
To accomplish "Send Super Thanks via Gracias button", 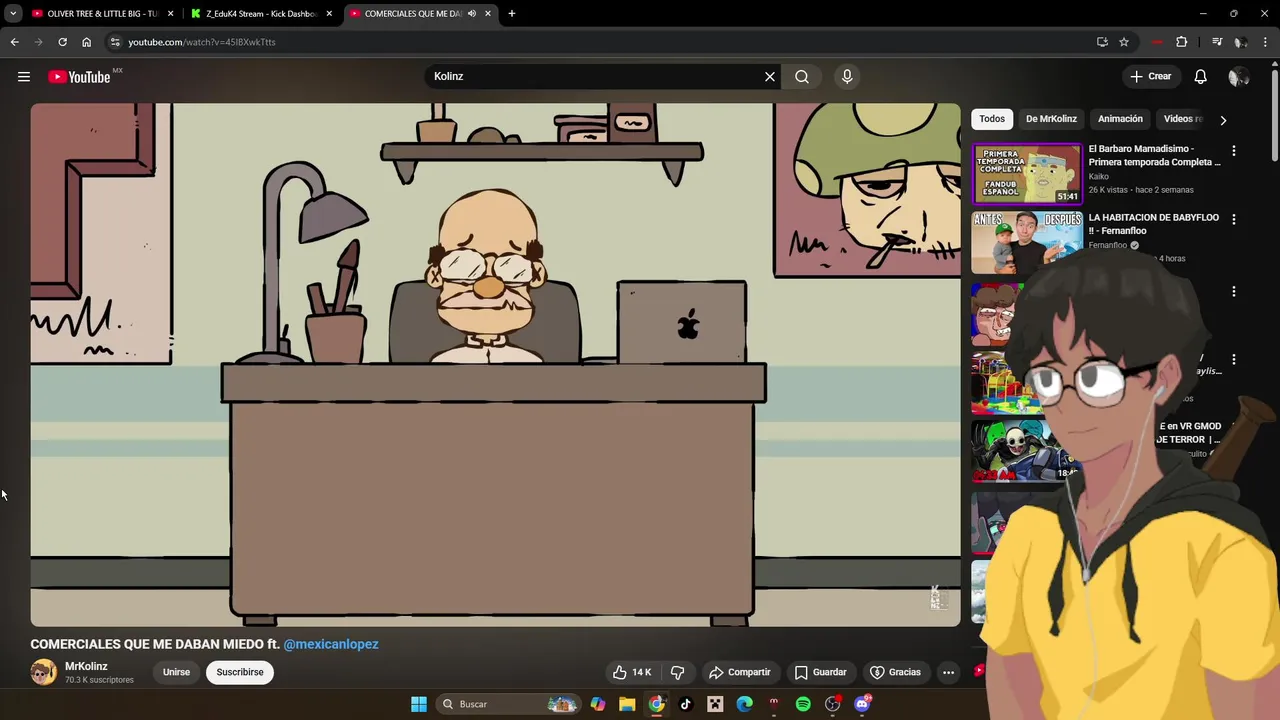I will pos(895,672).
